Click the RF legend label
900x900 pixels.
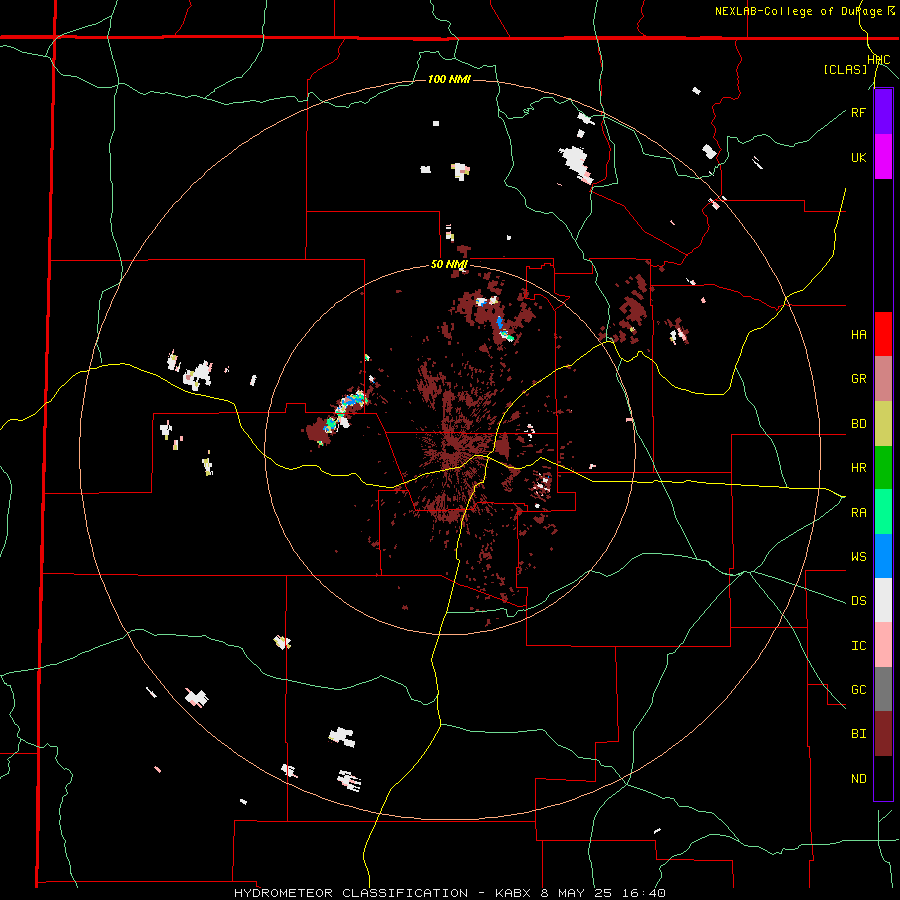point(858,112)
